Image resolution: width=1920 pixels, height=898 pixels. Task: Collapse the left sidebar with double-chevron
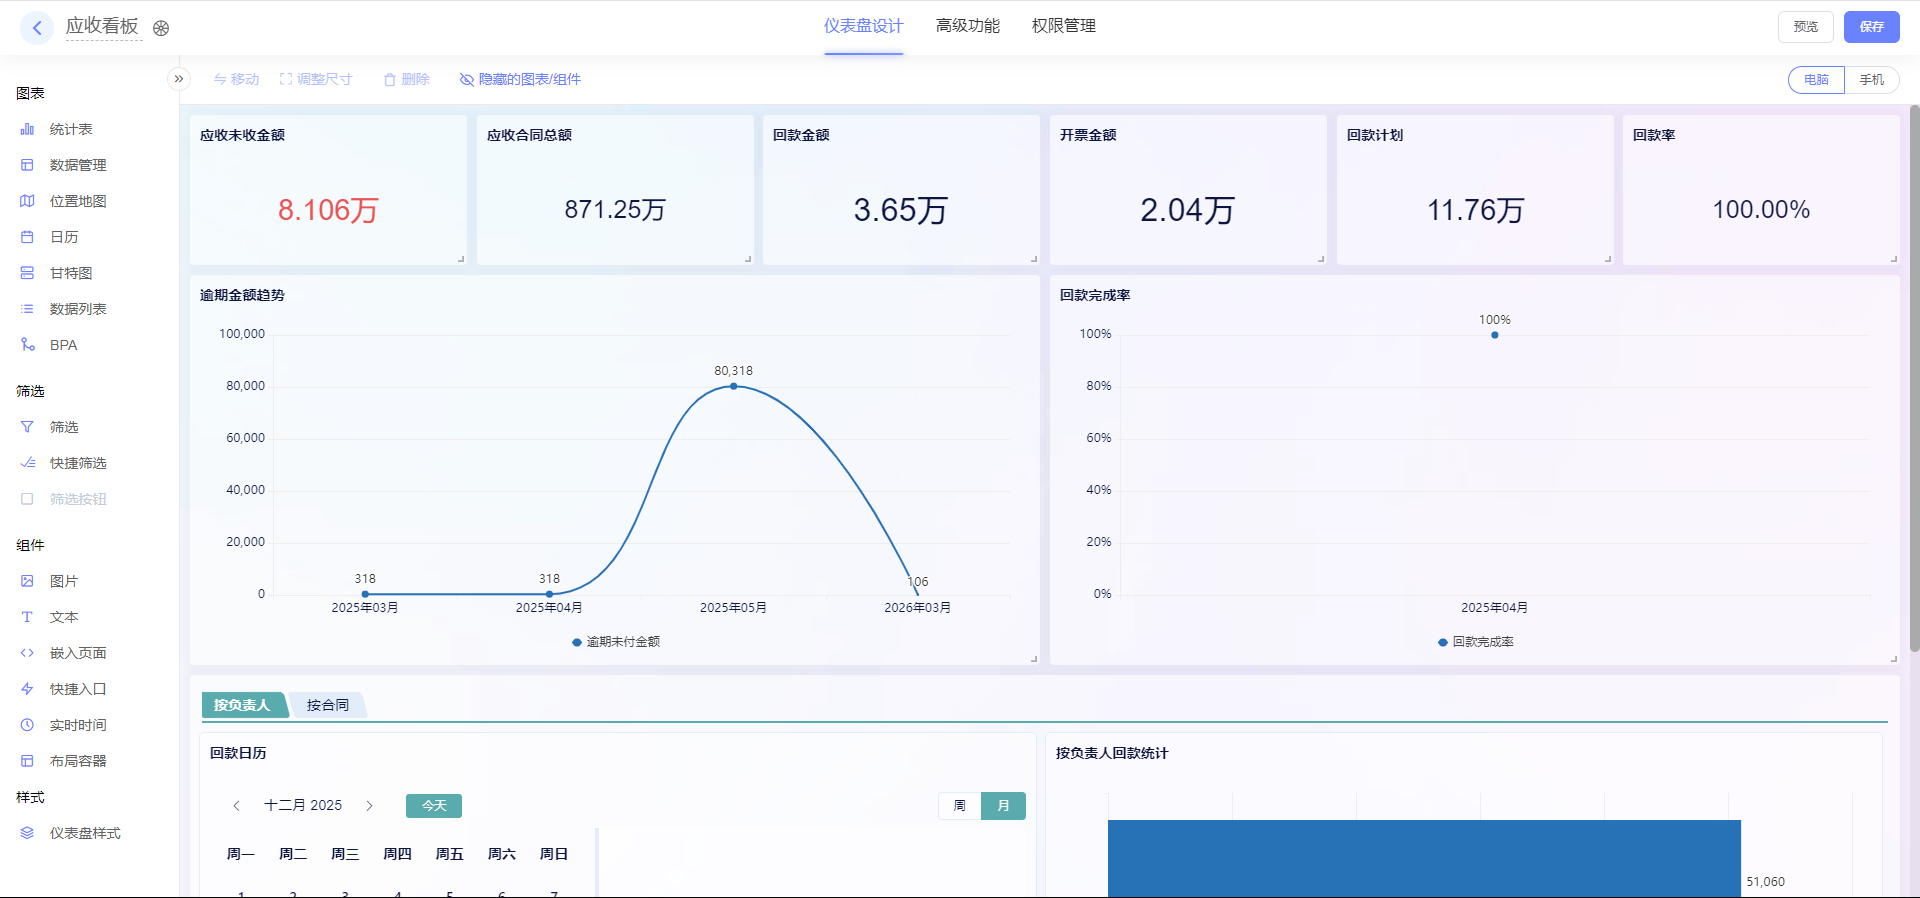pos(179,79)
